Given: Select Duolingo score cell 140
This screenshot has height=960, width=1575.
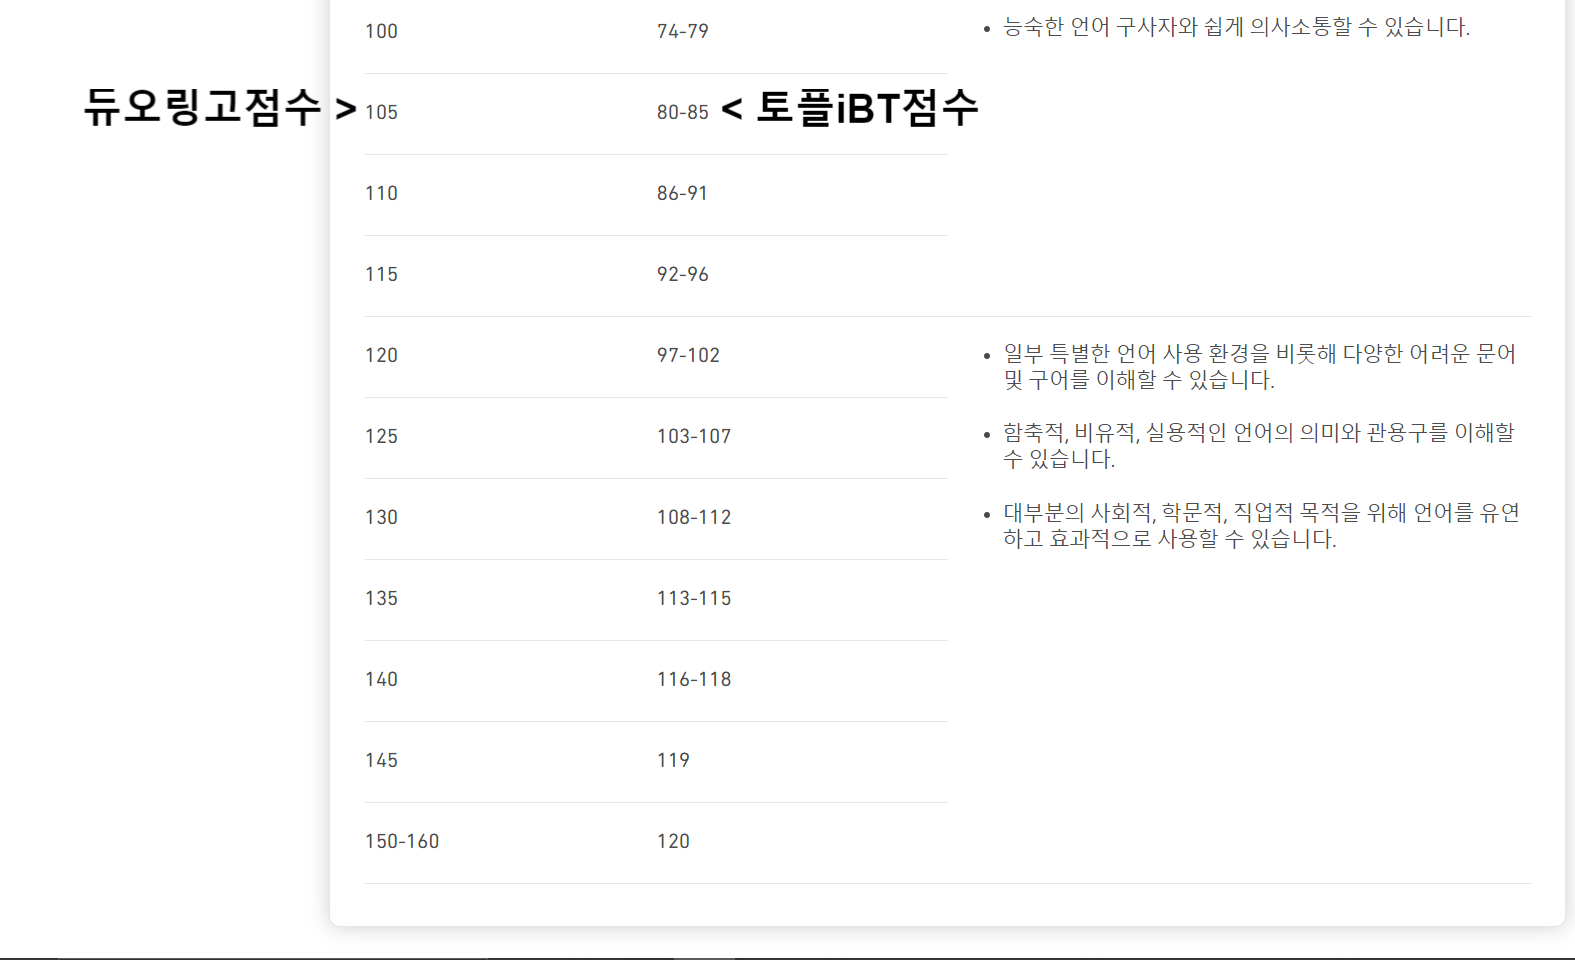Looking at the screenshot, I should (381, 679).
